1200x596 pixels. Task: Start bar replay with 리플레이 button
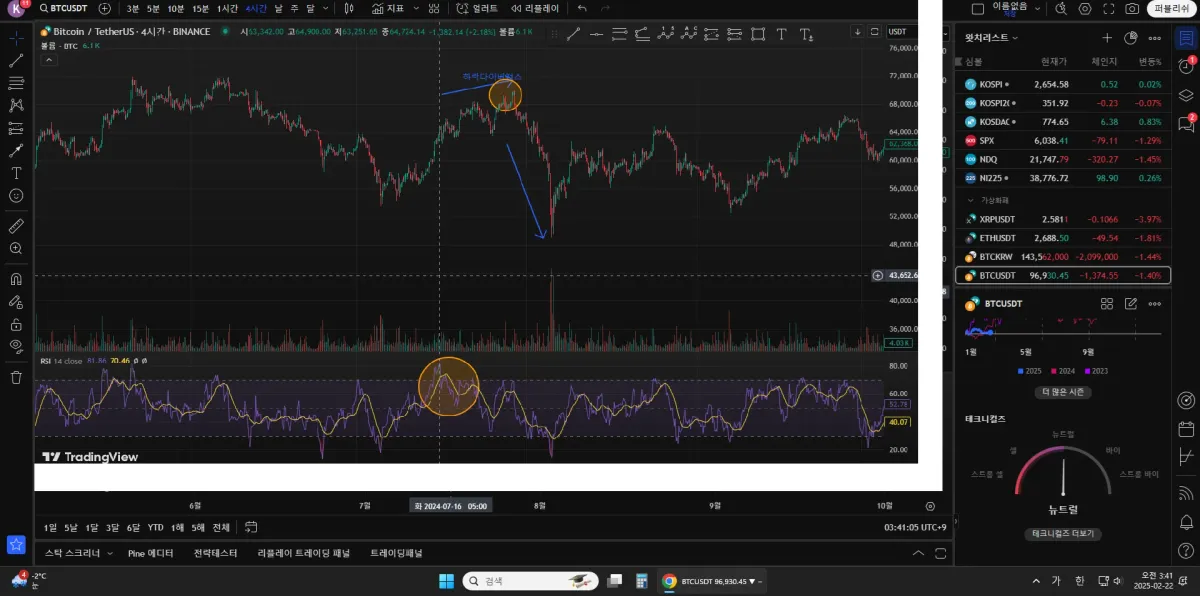coord(535,8)
